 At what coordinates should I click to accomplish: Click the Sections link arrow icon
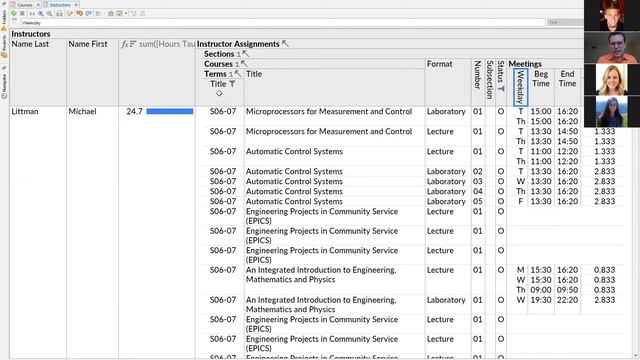pyautogui.click(x=245, y=53)
